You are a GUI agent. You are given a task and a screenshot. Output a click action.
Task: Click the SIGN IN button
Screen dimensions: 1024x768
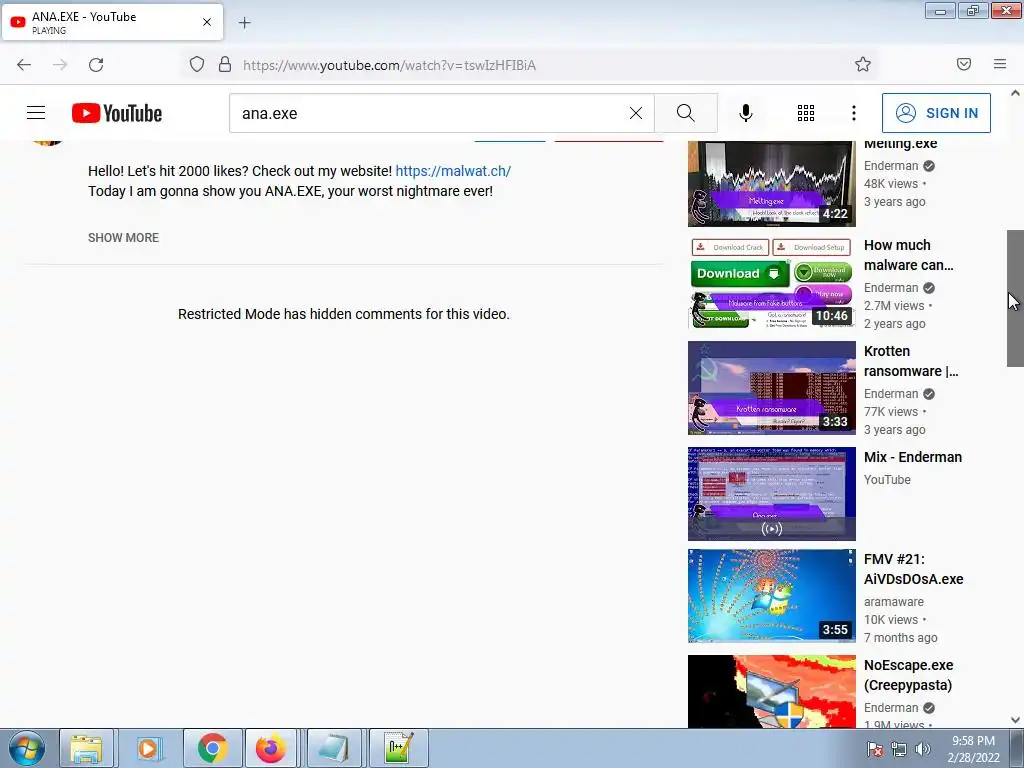click(936, 113)
